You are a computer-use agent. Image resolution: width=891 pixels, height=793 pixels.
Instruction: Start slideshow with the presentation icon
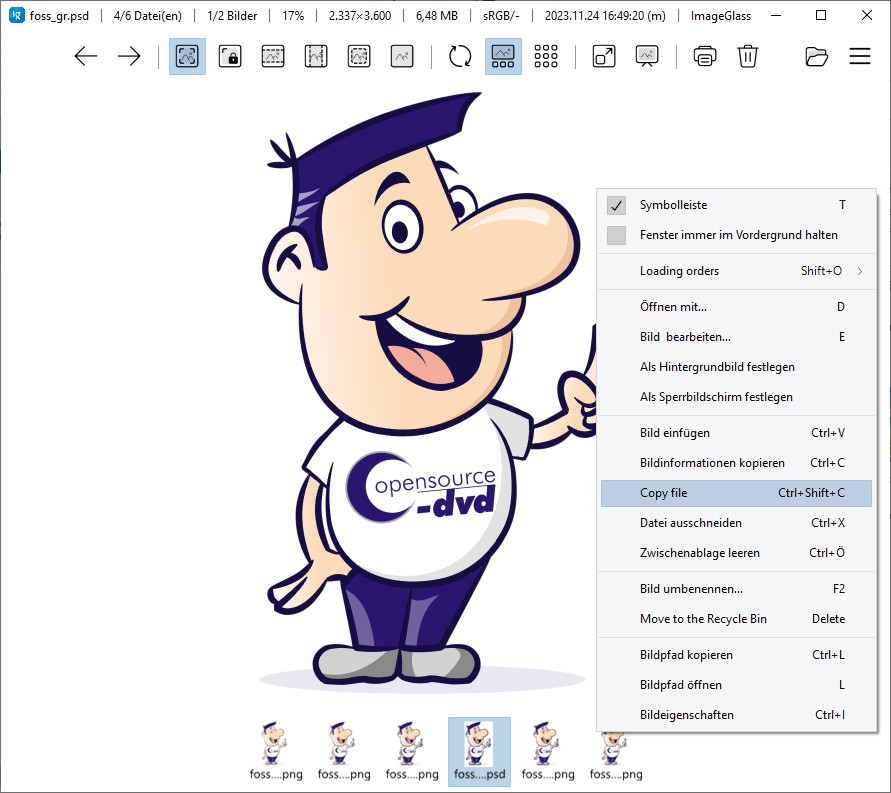pos(647,57)
